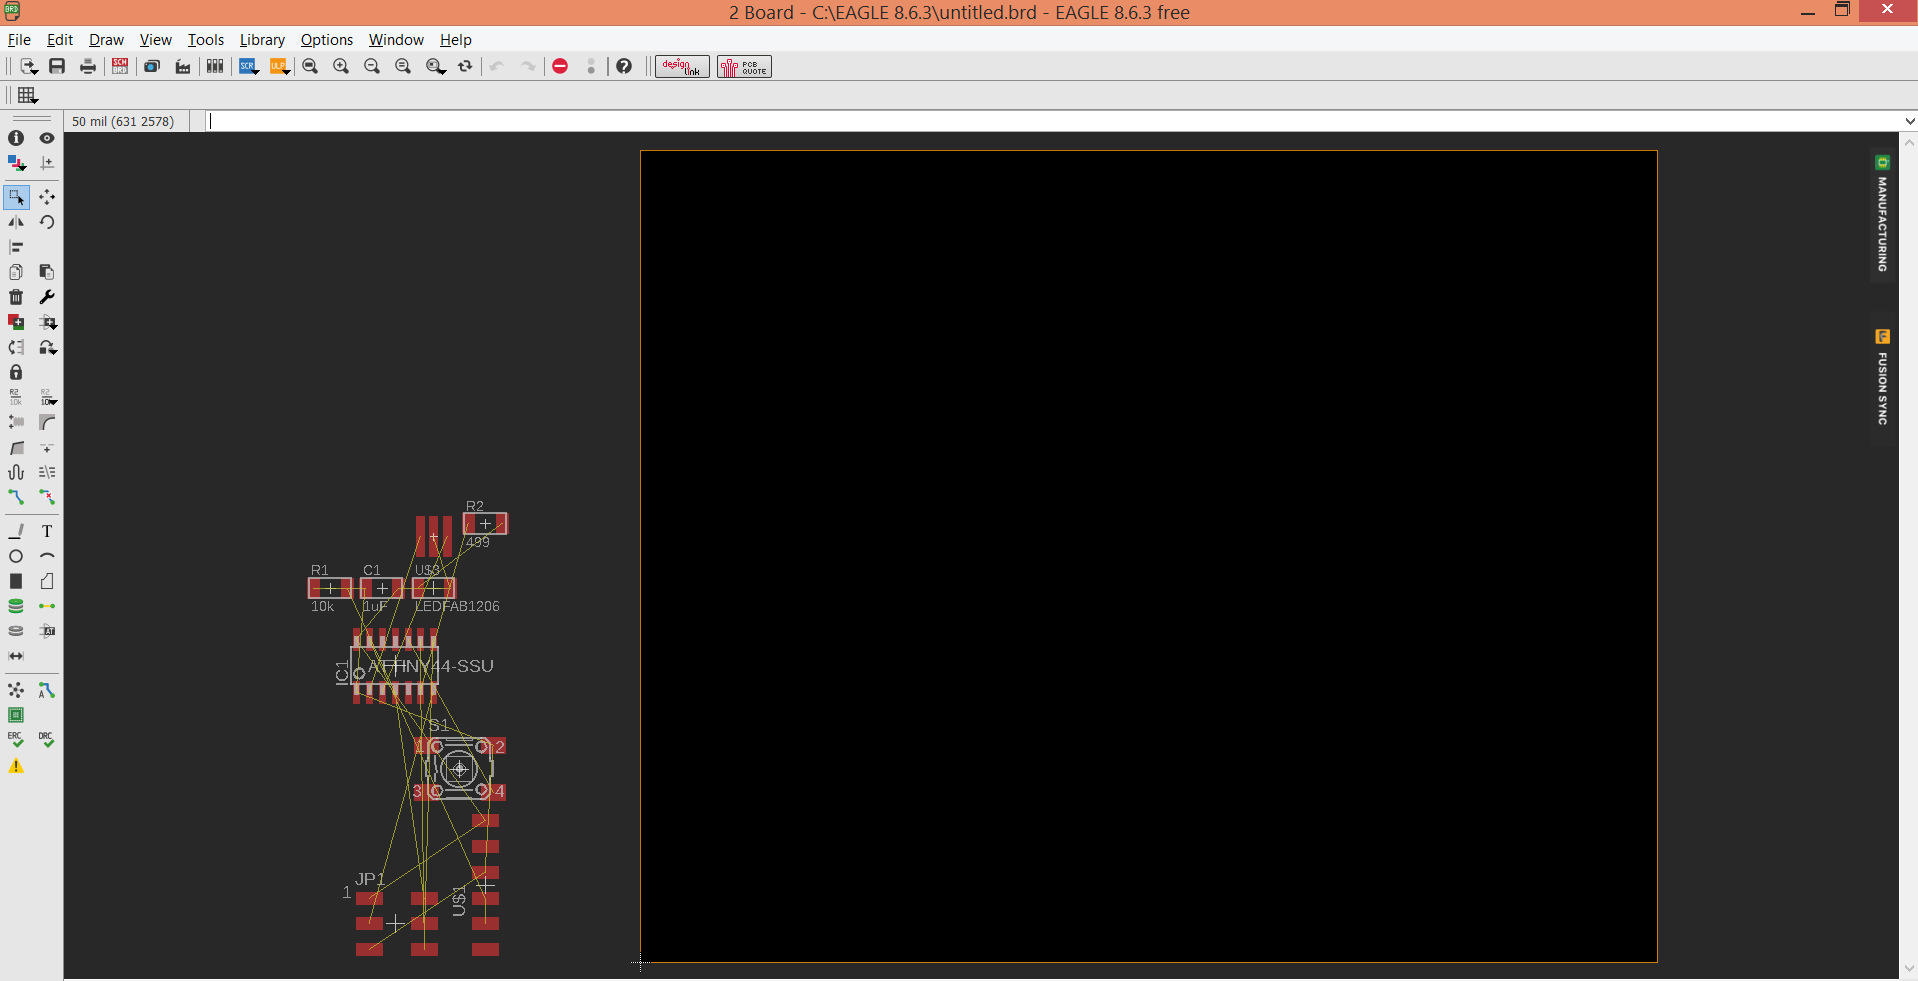
Task: Open the Library menu
Action: coord(262,40)
